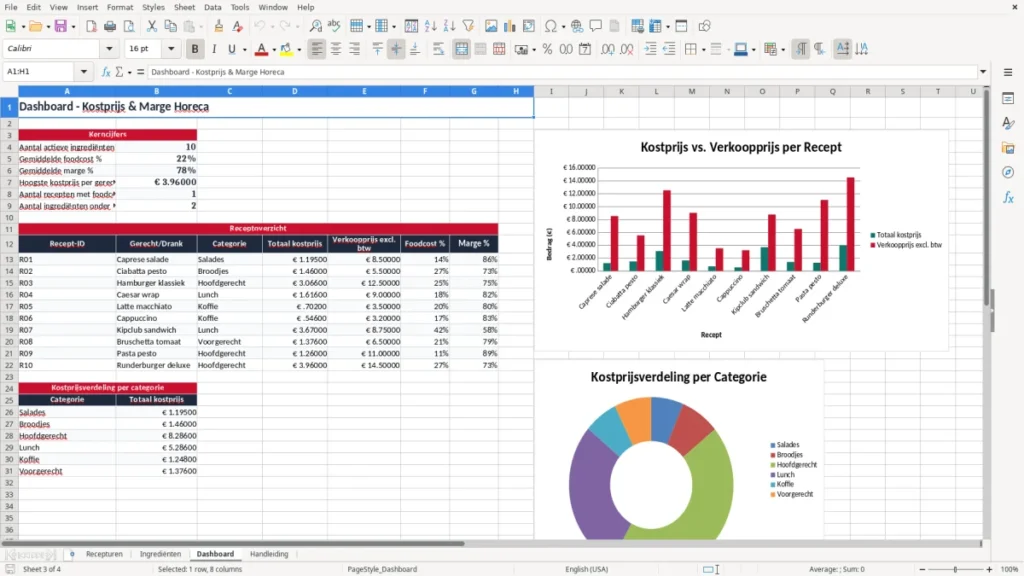Open the sidebar Gallery panel
The image size is (1024, 576).
coord(1008,148)
